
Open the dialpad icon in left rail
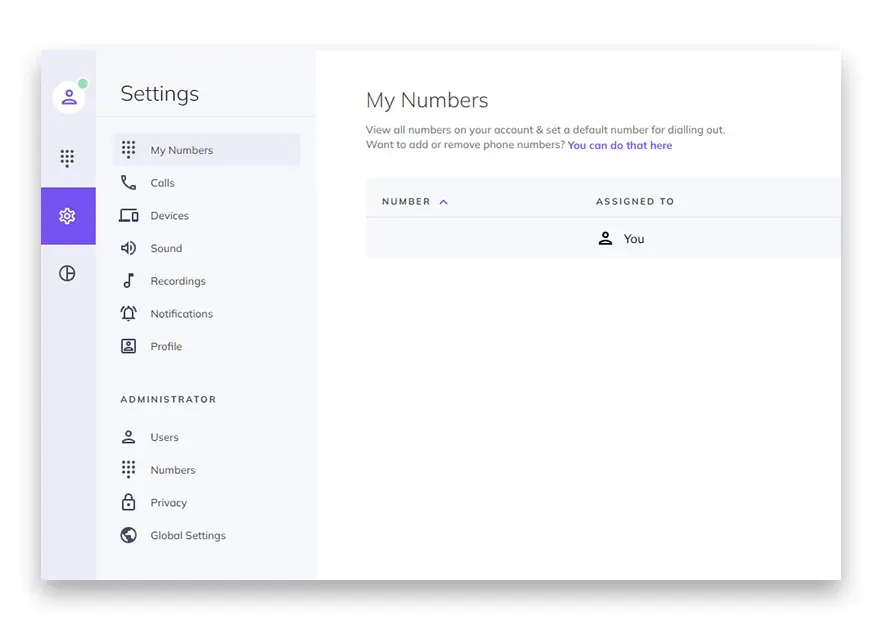tap(68, 158)
